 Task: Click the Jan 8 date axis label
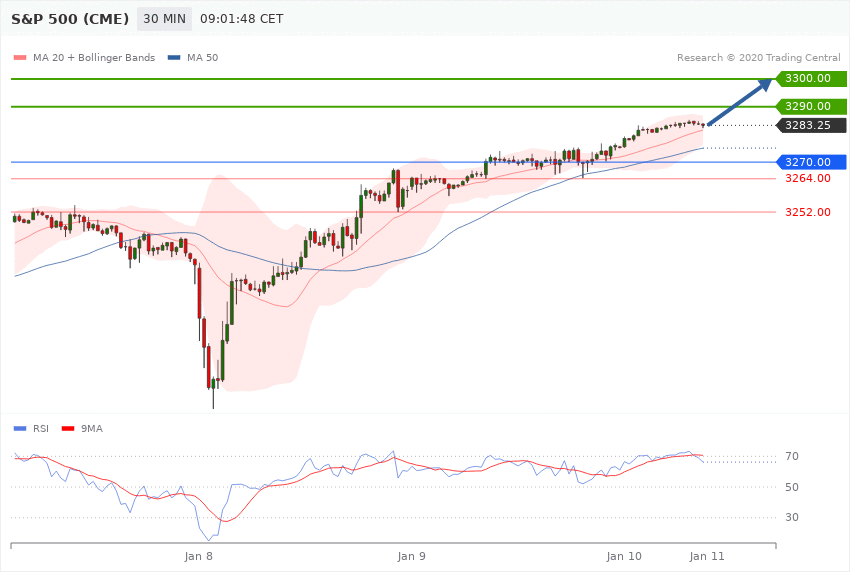click(198, 556)
